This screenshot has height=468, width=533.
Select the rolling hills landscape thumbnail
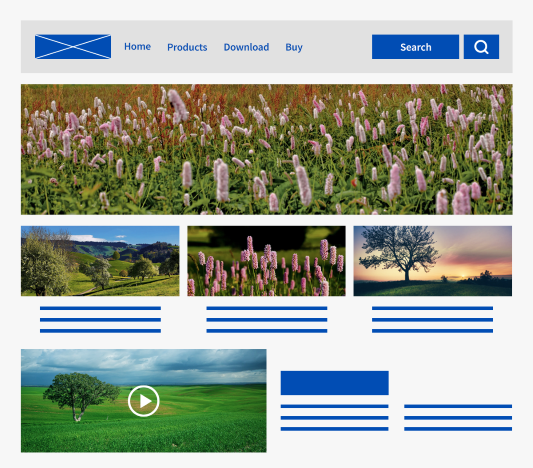(x=100, y=261)
